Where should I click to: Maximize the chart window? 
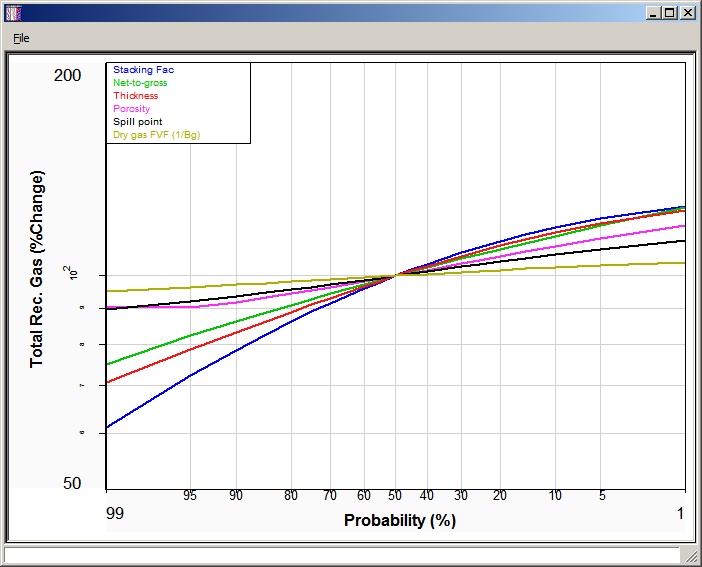tap(670, 13)
